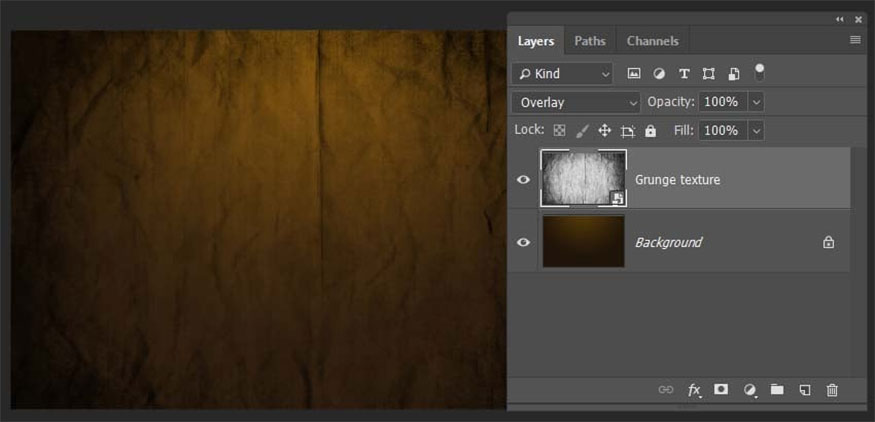Switch to the Paths tab
The image size is (875, 422).
pos(589,41)
